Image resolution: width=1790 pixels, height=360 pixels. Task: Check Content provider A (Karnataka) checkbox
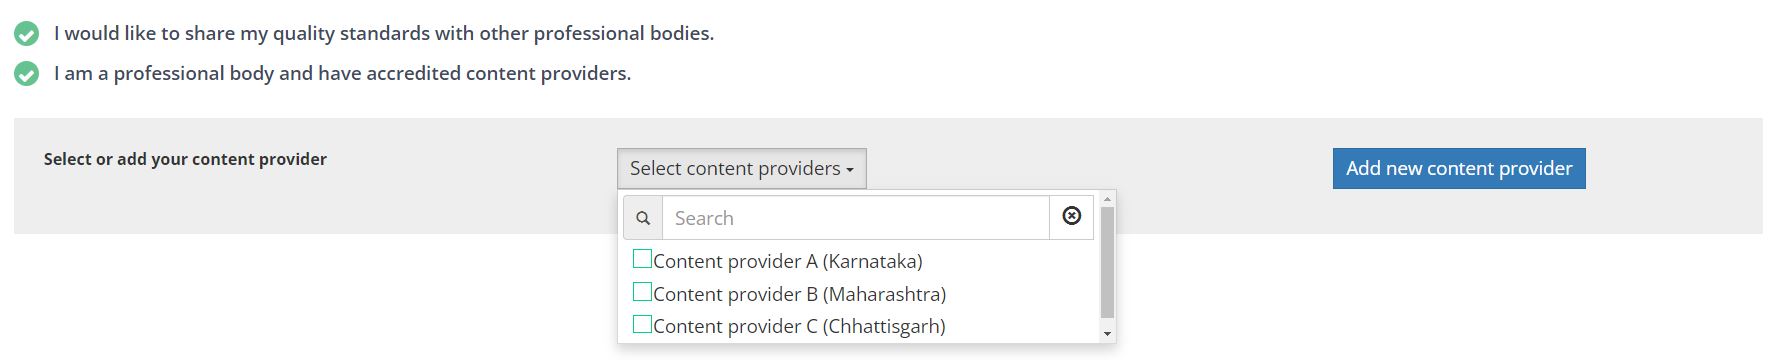point(642,259)
